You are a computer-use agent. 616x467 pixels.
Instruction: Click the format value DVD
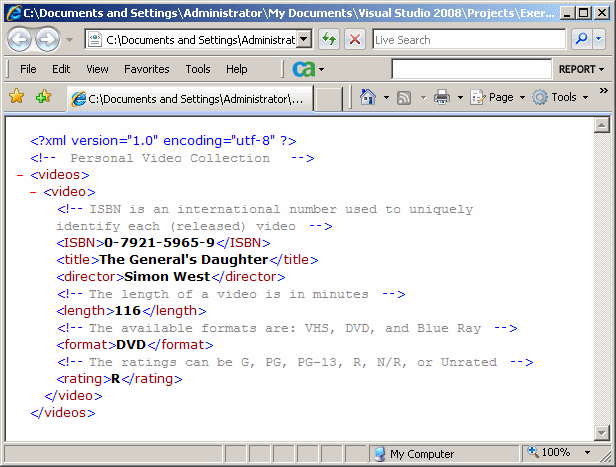pos(131,344)
